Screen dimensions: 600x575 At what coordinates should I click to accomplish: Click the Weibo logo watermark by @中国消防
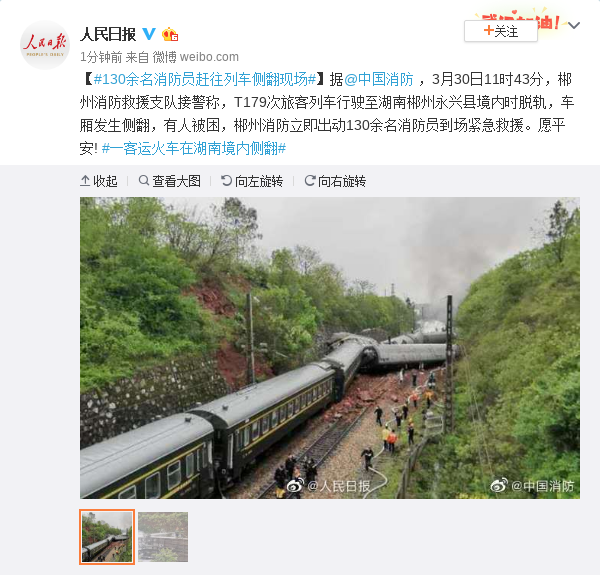point(499,485)
